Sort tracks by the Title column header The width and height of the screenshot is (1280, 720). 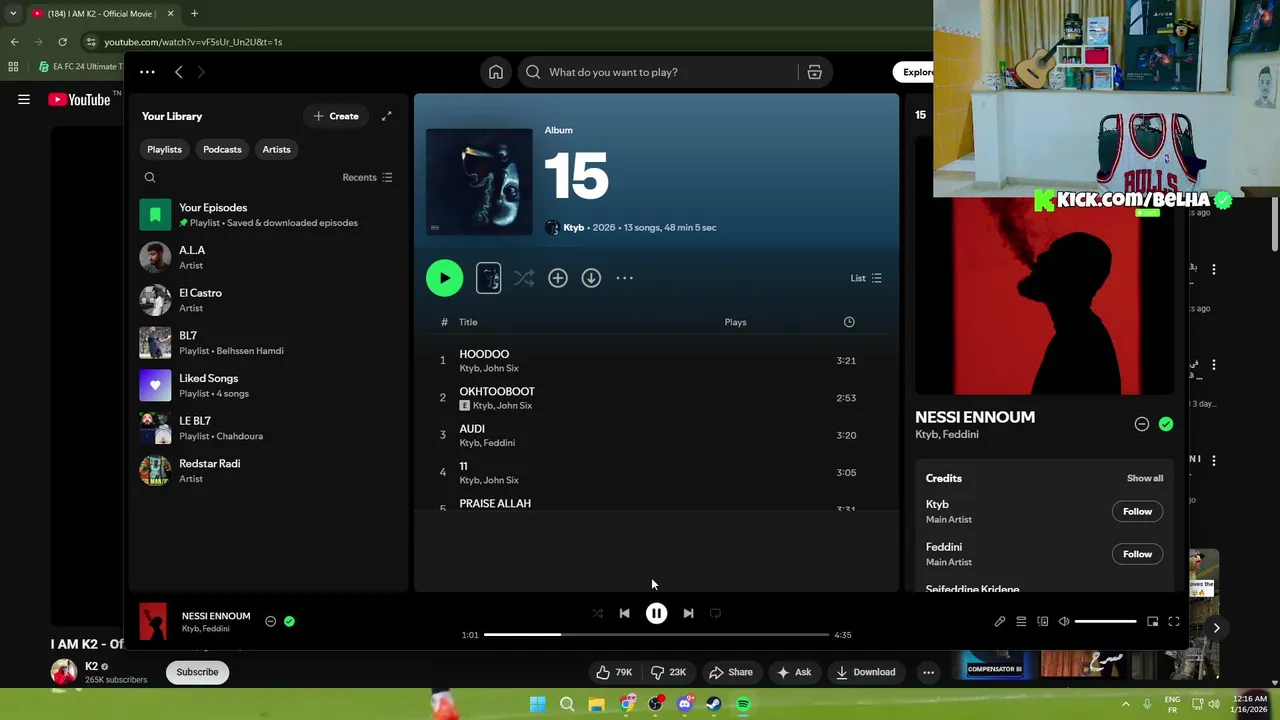pyautogui.click(x=468, y=322)
